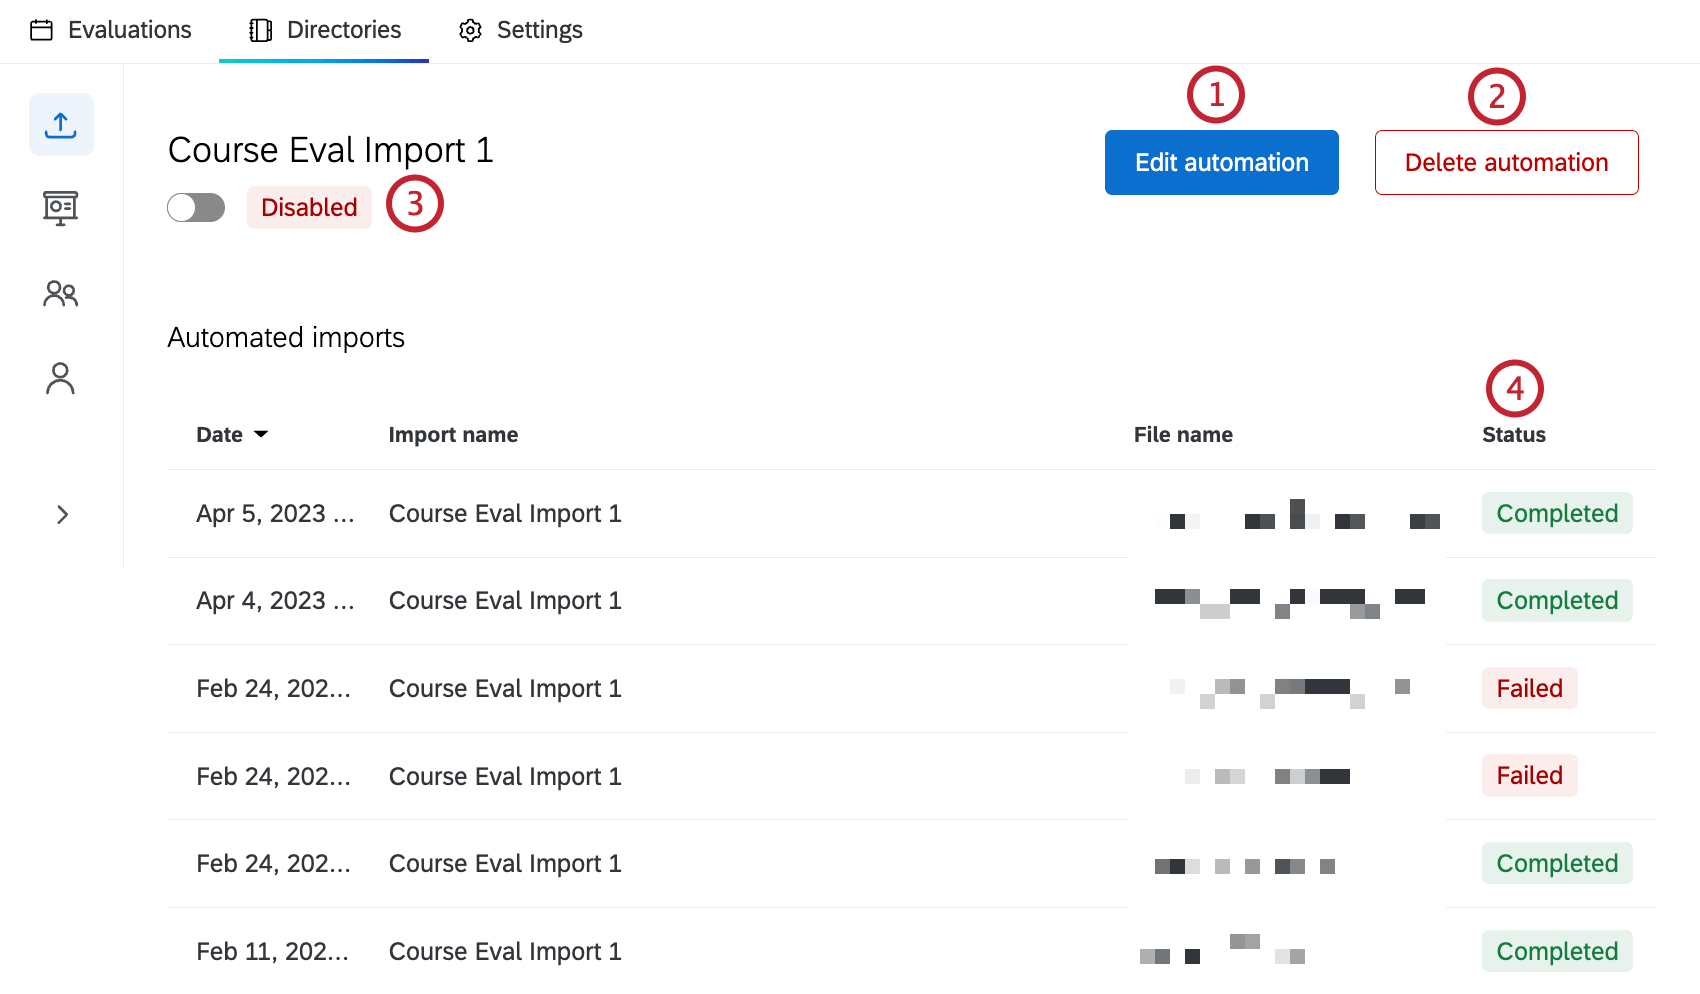The height and width of the screenshot is (994, 1700).
Task: Expand the collapsed sidebar with the chevron
Action: point(61,514)
